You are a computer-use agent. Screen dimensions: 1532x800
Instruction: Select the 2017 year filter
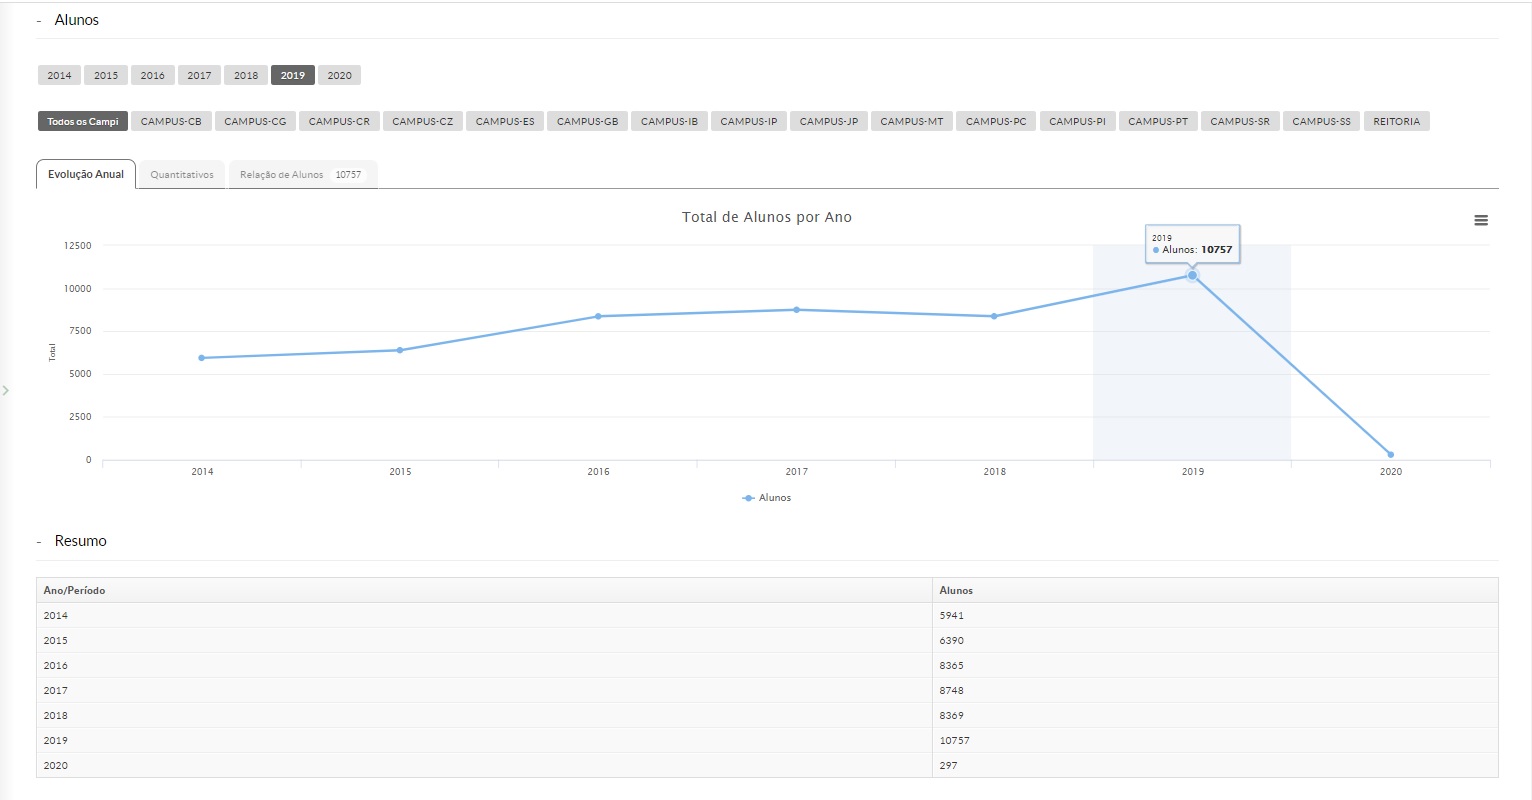[199, 76]
